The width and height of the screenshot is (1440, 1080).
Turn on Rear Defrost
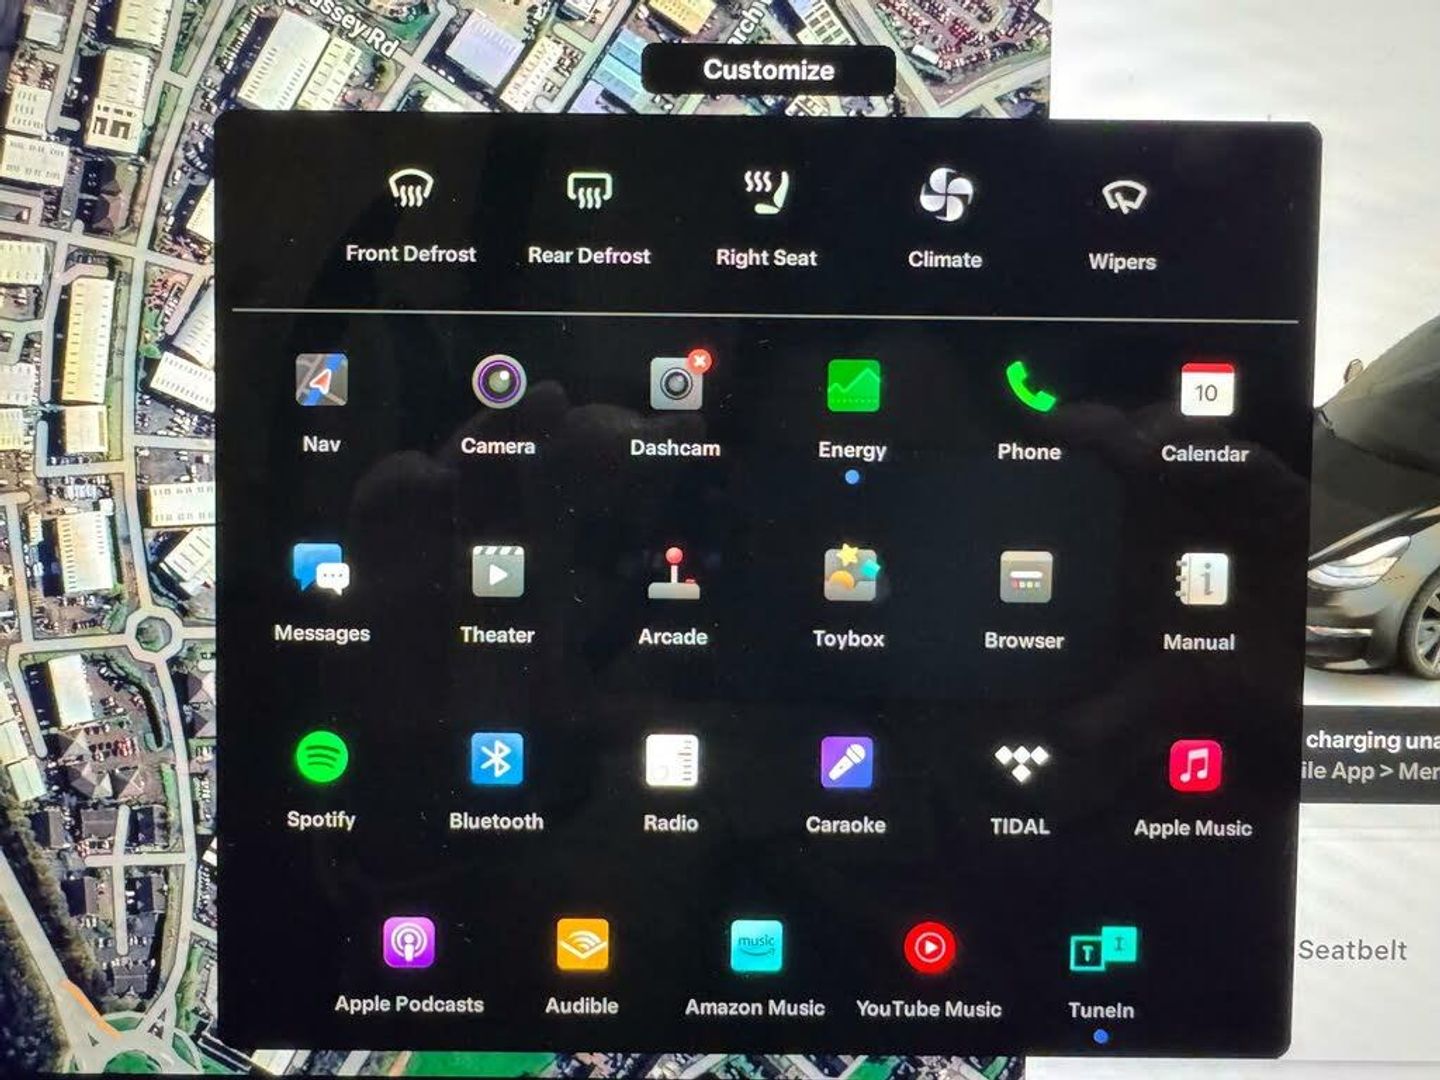click(589, 217)
